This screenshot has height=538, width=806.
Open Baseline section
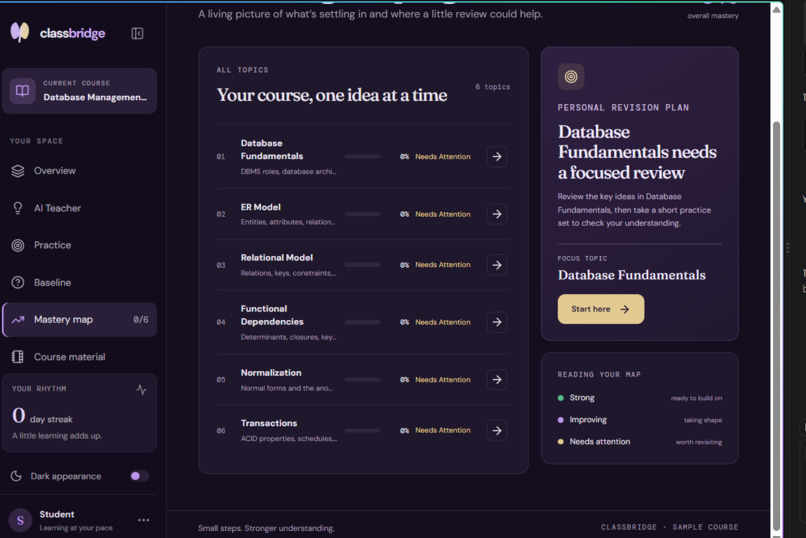[80, 283]
